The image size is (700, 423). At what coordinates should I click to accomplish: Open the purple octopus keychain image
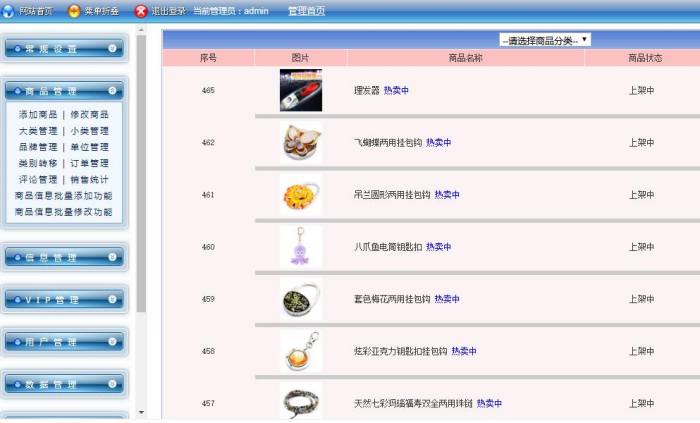click(x=300, y=246)
